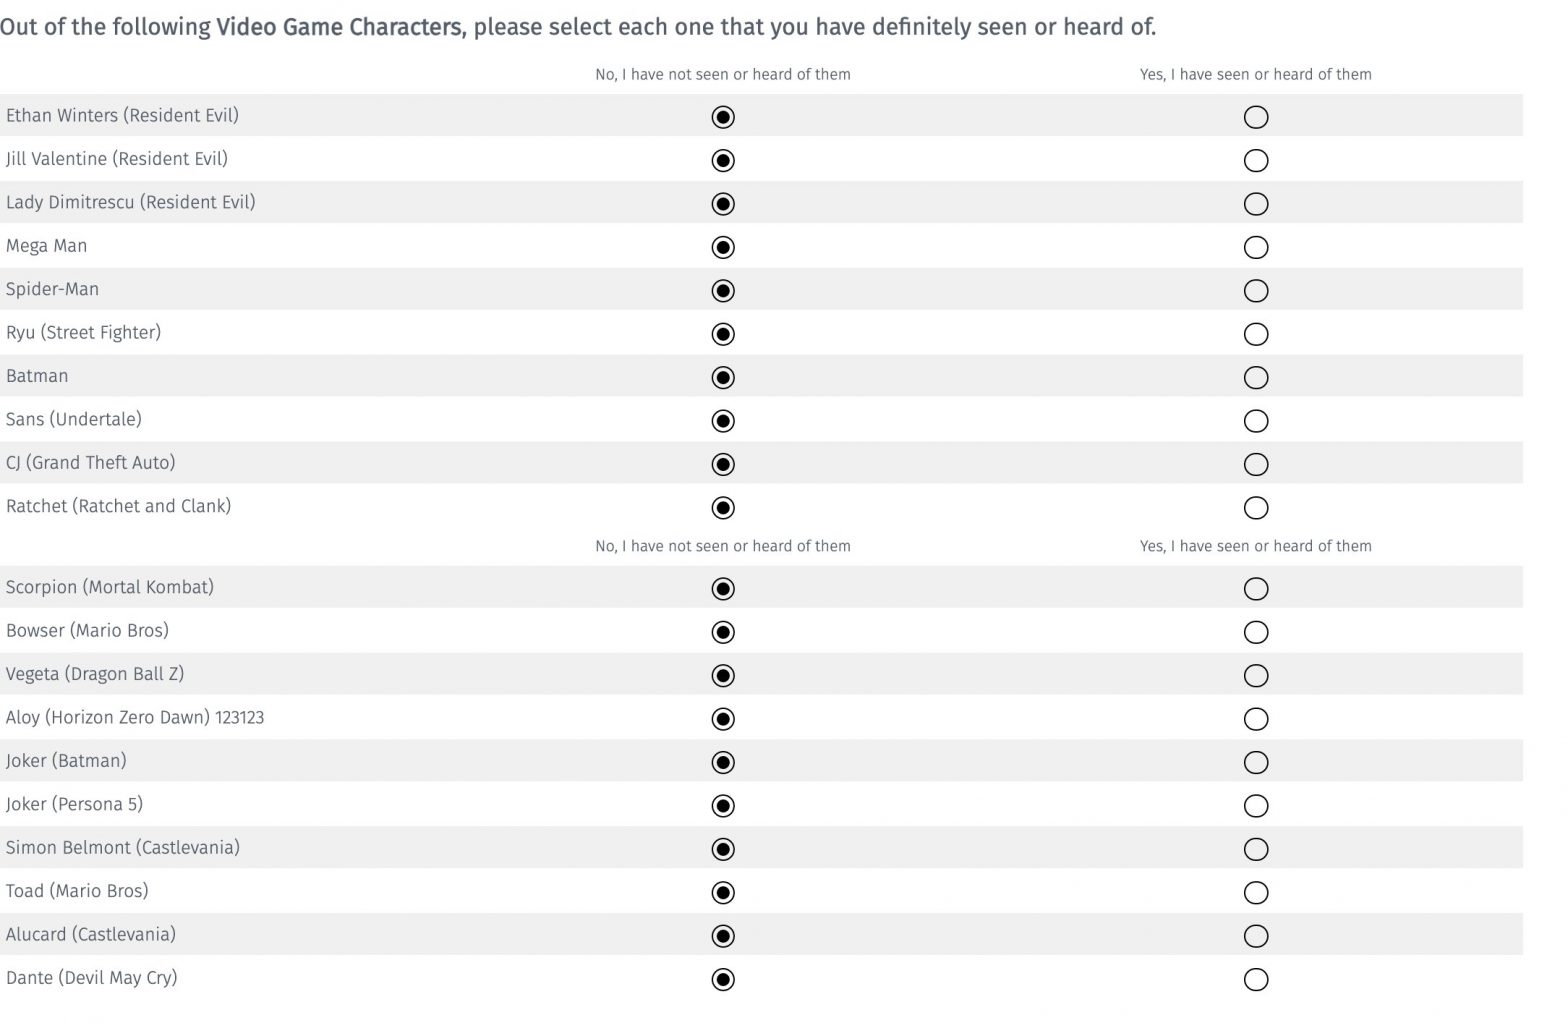The height and width of the screenshot is (1023, 1568).
Task: Click the No radio for Toad (Mario Bros)
Action: (722, 893)
